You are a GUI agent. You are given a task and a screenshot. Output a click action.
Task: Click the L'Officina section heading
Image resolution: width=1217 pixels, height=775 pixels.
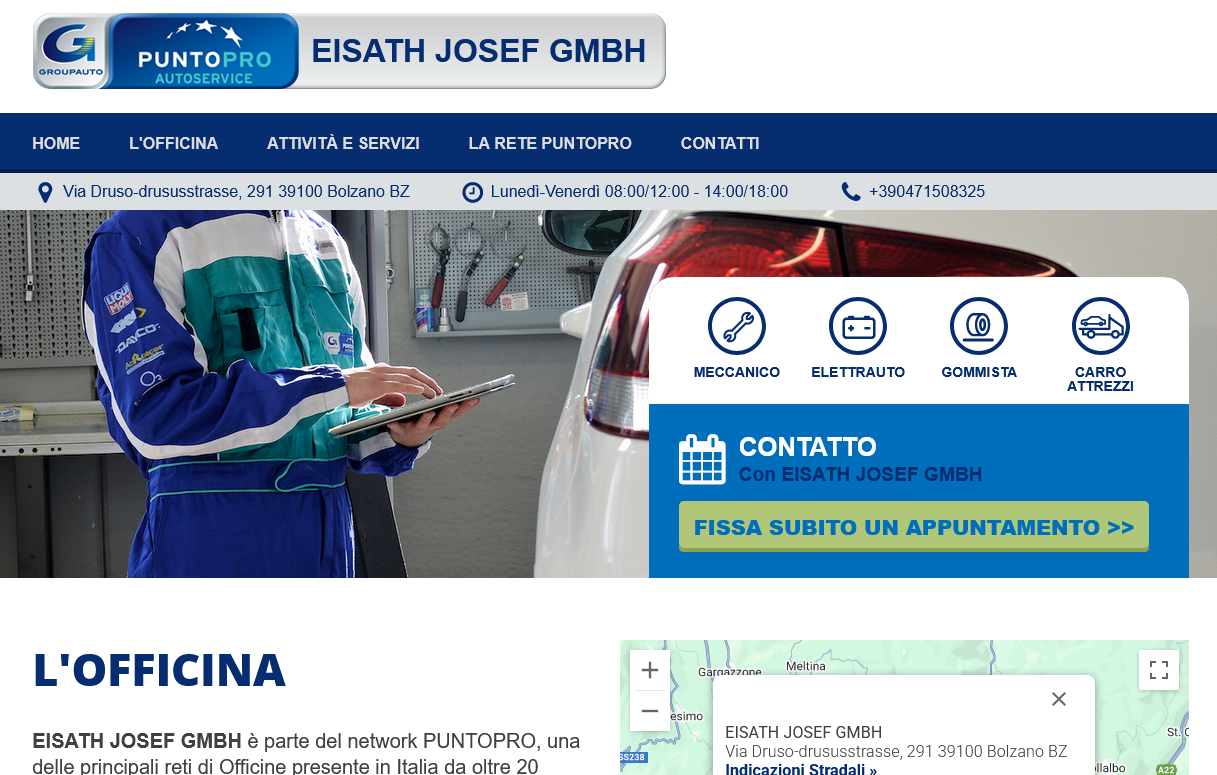click(159, 670)
